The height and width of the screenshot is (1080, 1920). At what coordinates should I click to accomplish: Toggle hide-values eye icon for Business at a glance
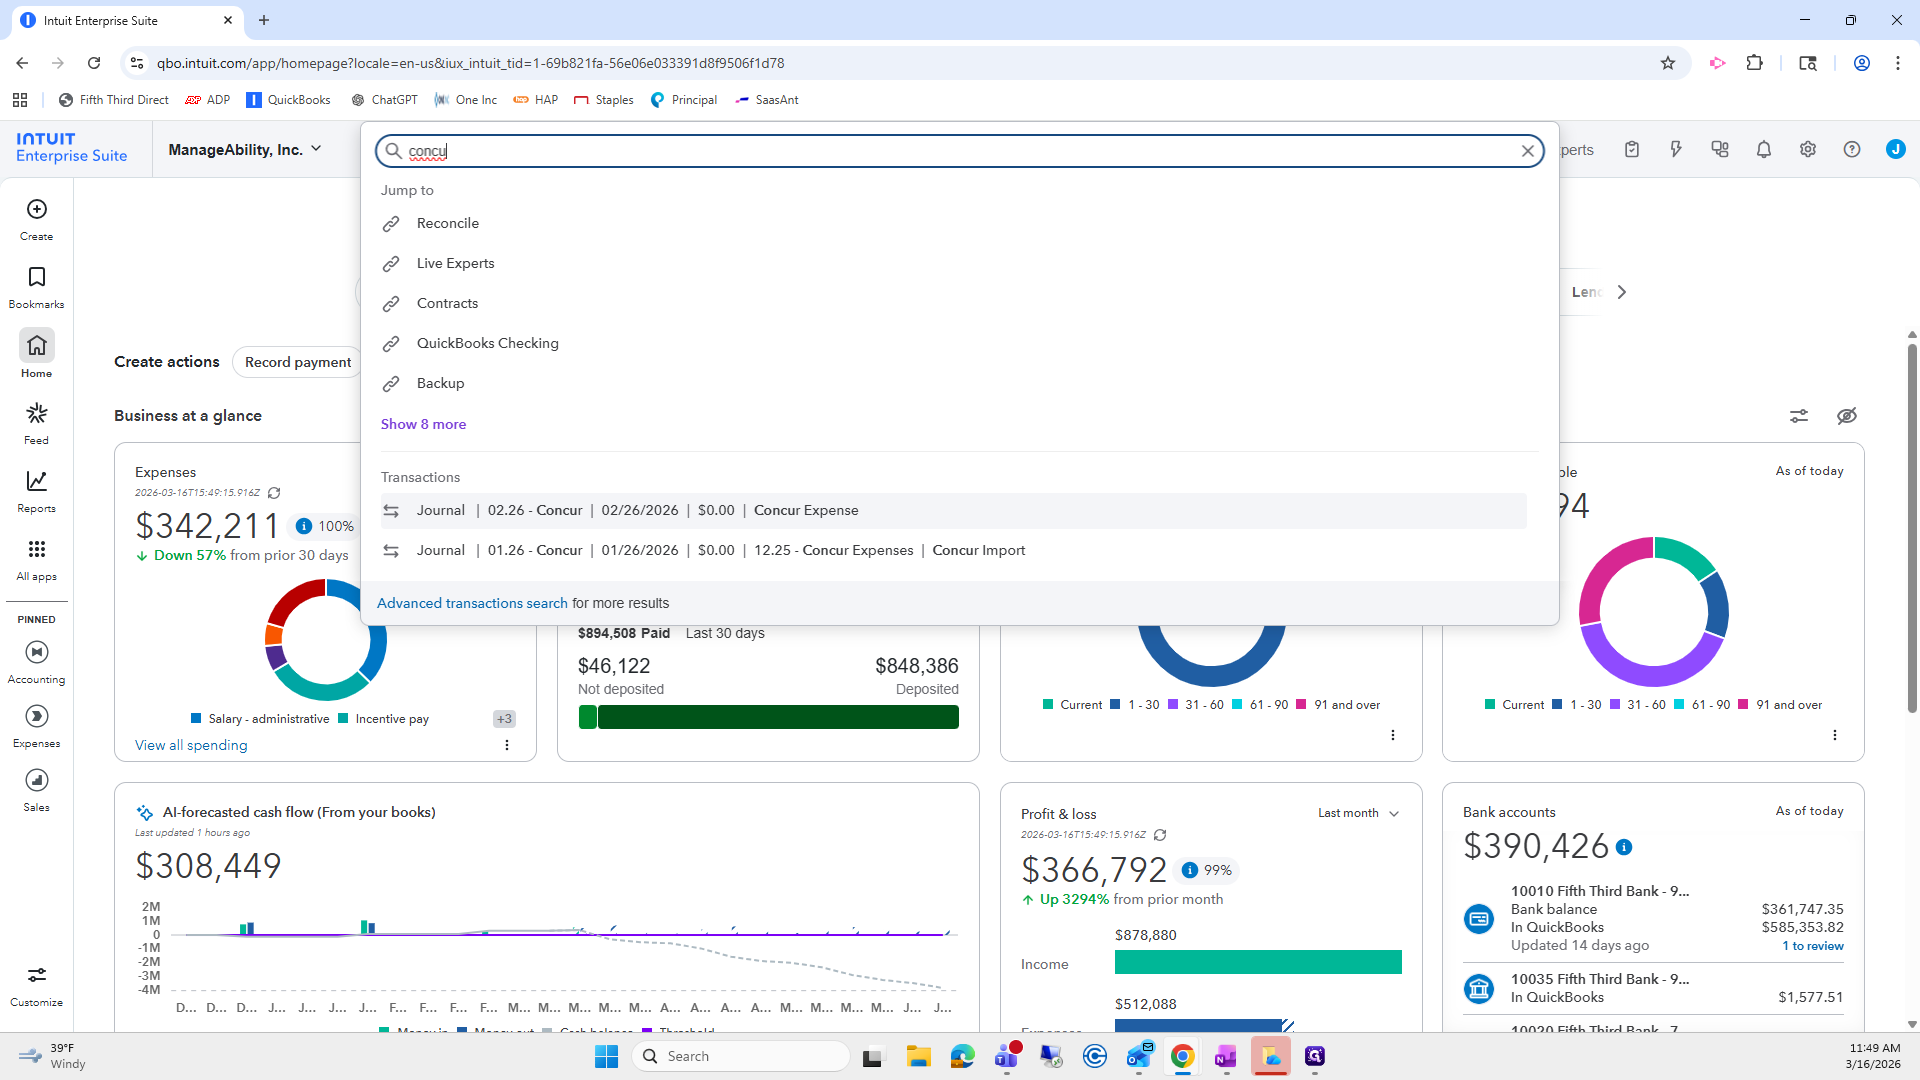pos(1847,416)
